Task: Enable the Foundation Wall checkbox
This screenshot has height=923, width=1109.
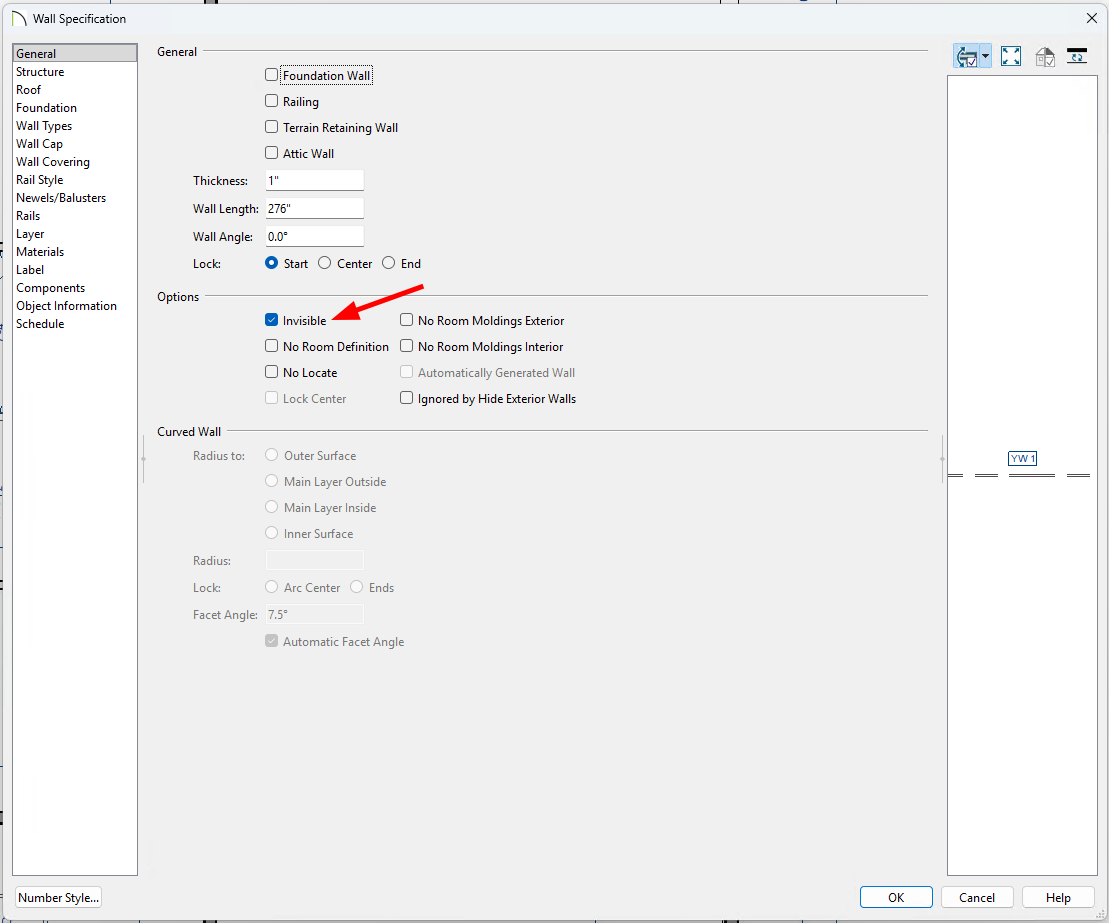Action: [x=271, y=75]
